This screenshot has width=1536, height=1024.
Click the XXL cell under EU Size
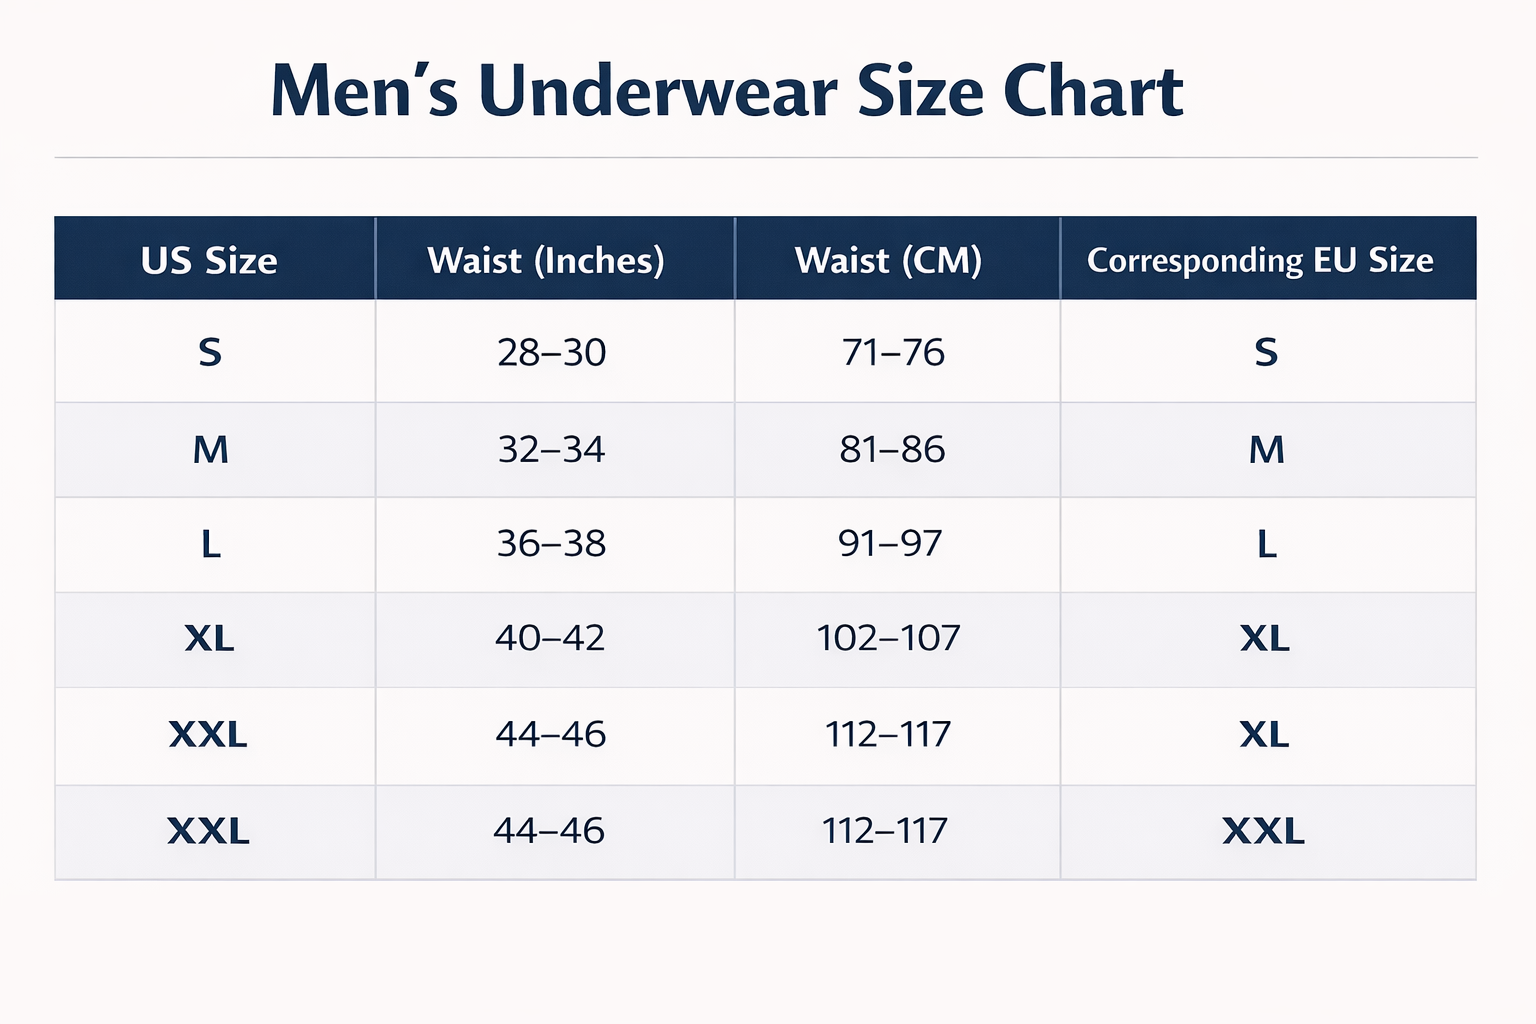pos(1264,831)
